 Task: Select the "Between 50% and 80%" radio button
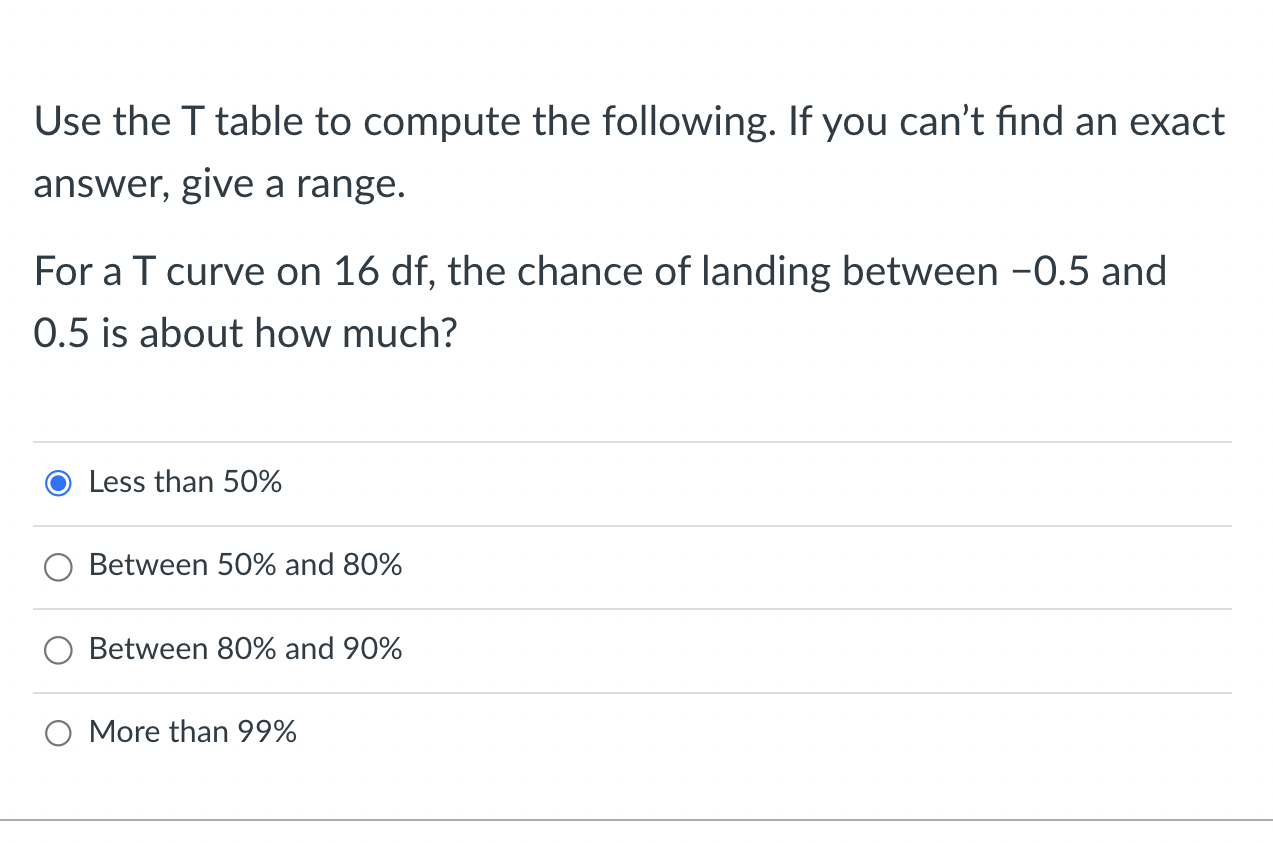pos(58,566)
